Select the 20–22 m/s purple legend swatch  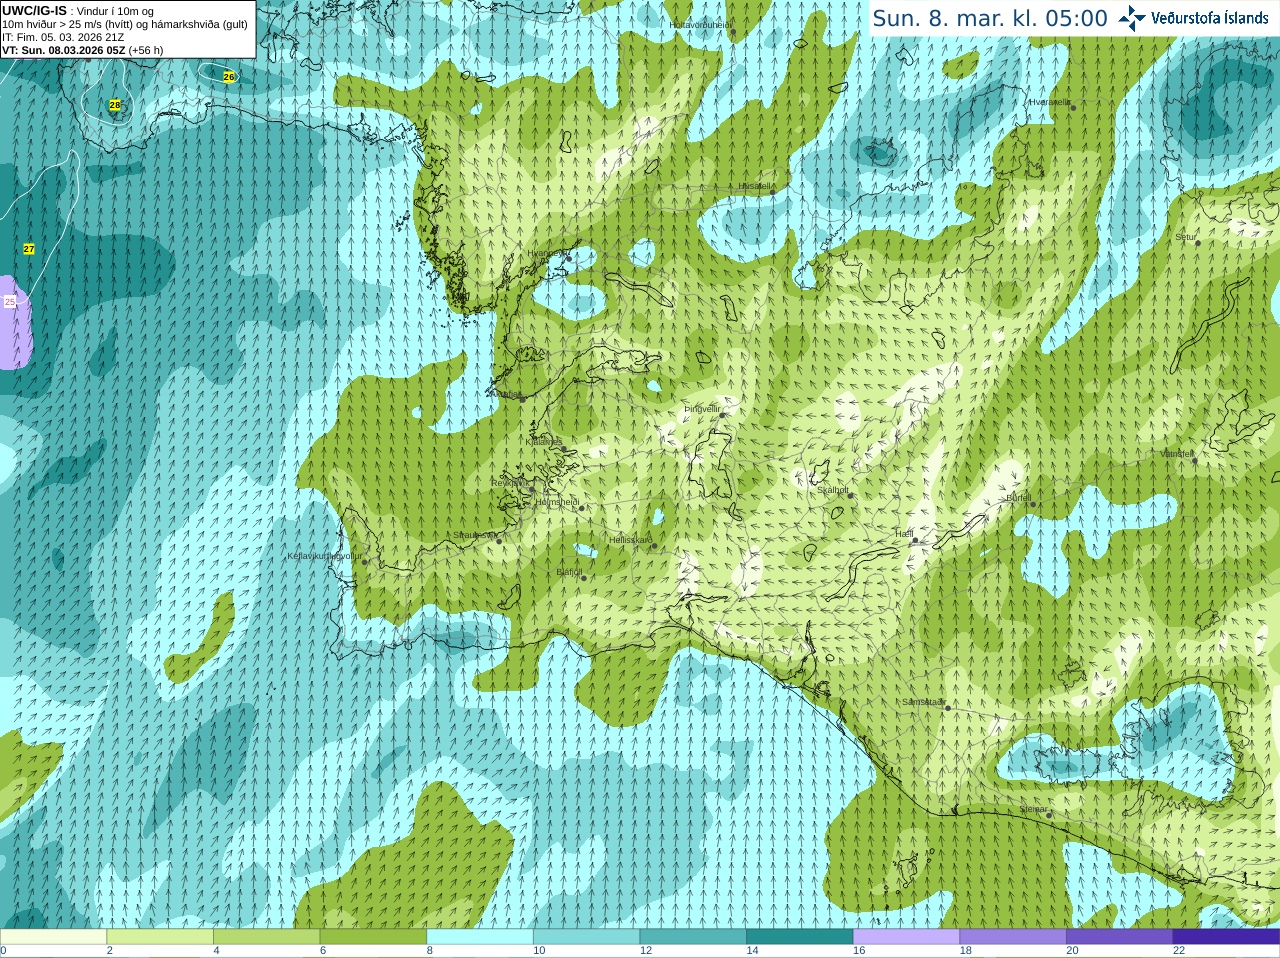click(x=1120, y=937)
